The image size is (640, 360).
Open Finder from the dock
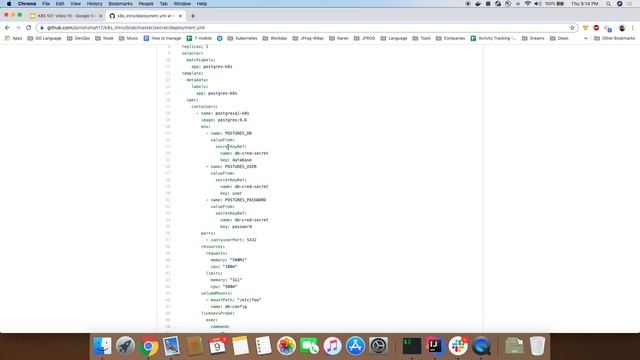pos(102,346)
